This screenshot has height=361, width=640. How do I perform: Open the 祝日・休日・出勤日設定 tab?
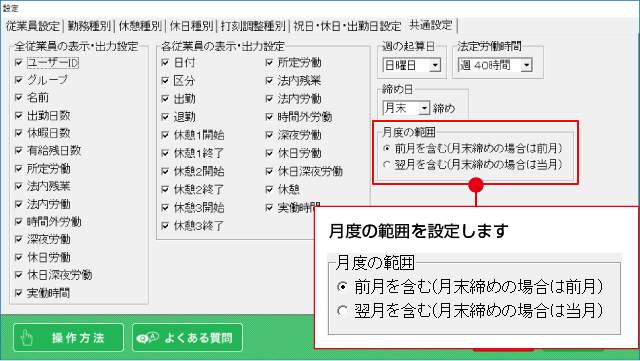pos(347,26)
